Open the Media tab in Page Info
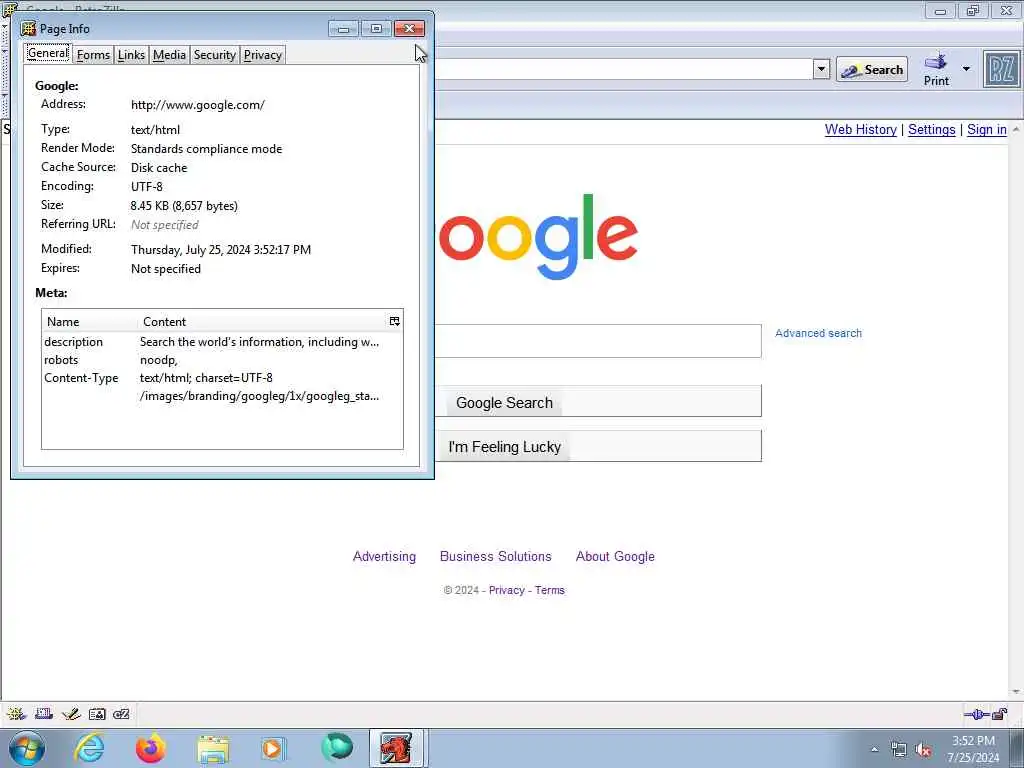1024x768 pixels. tap(169, 55)
